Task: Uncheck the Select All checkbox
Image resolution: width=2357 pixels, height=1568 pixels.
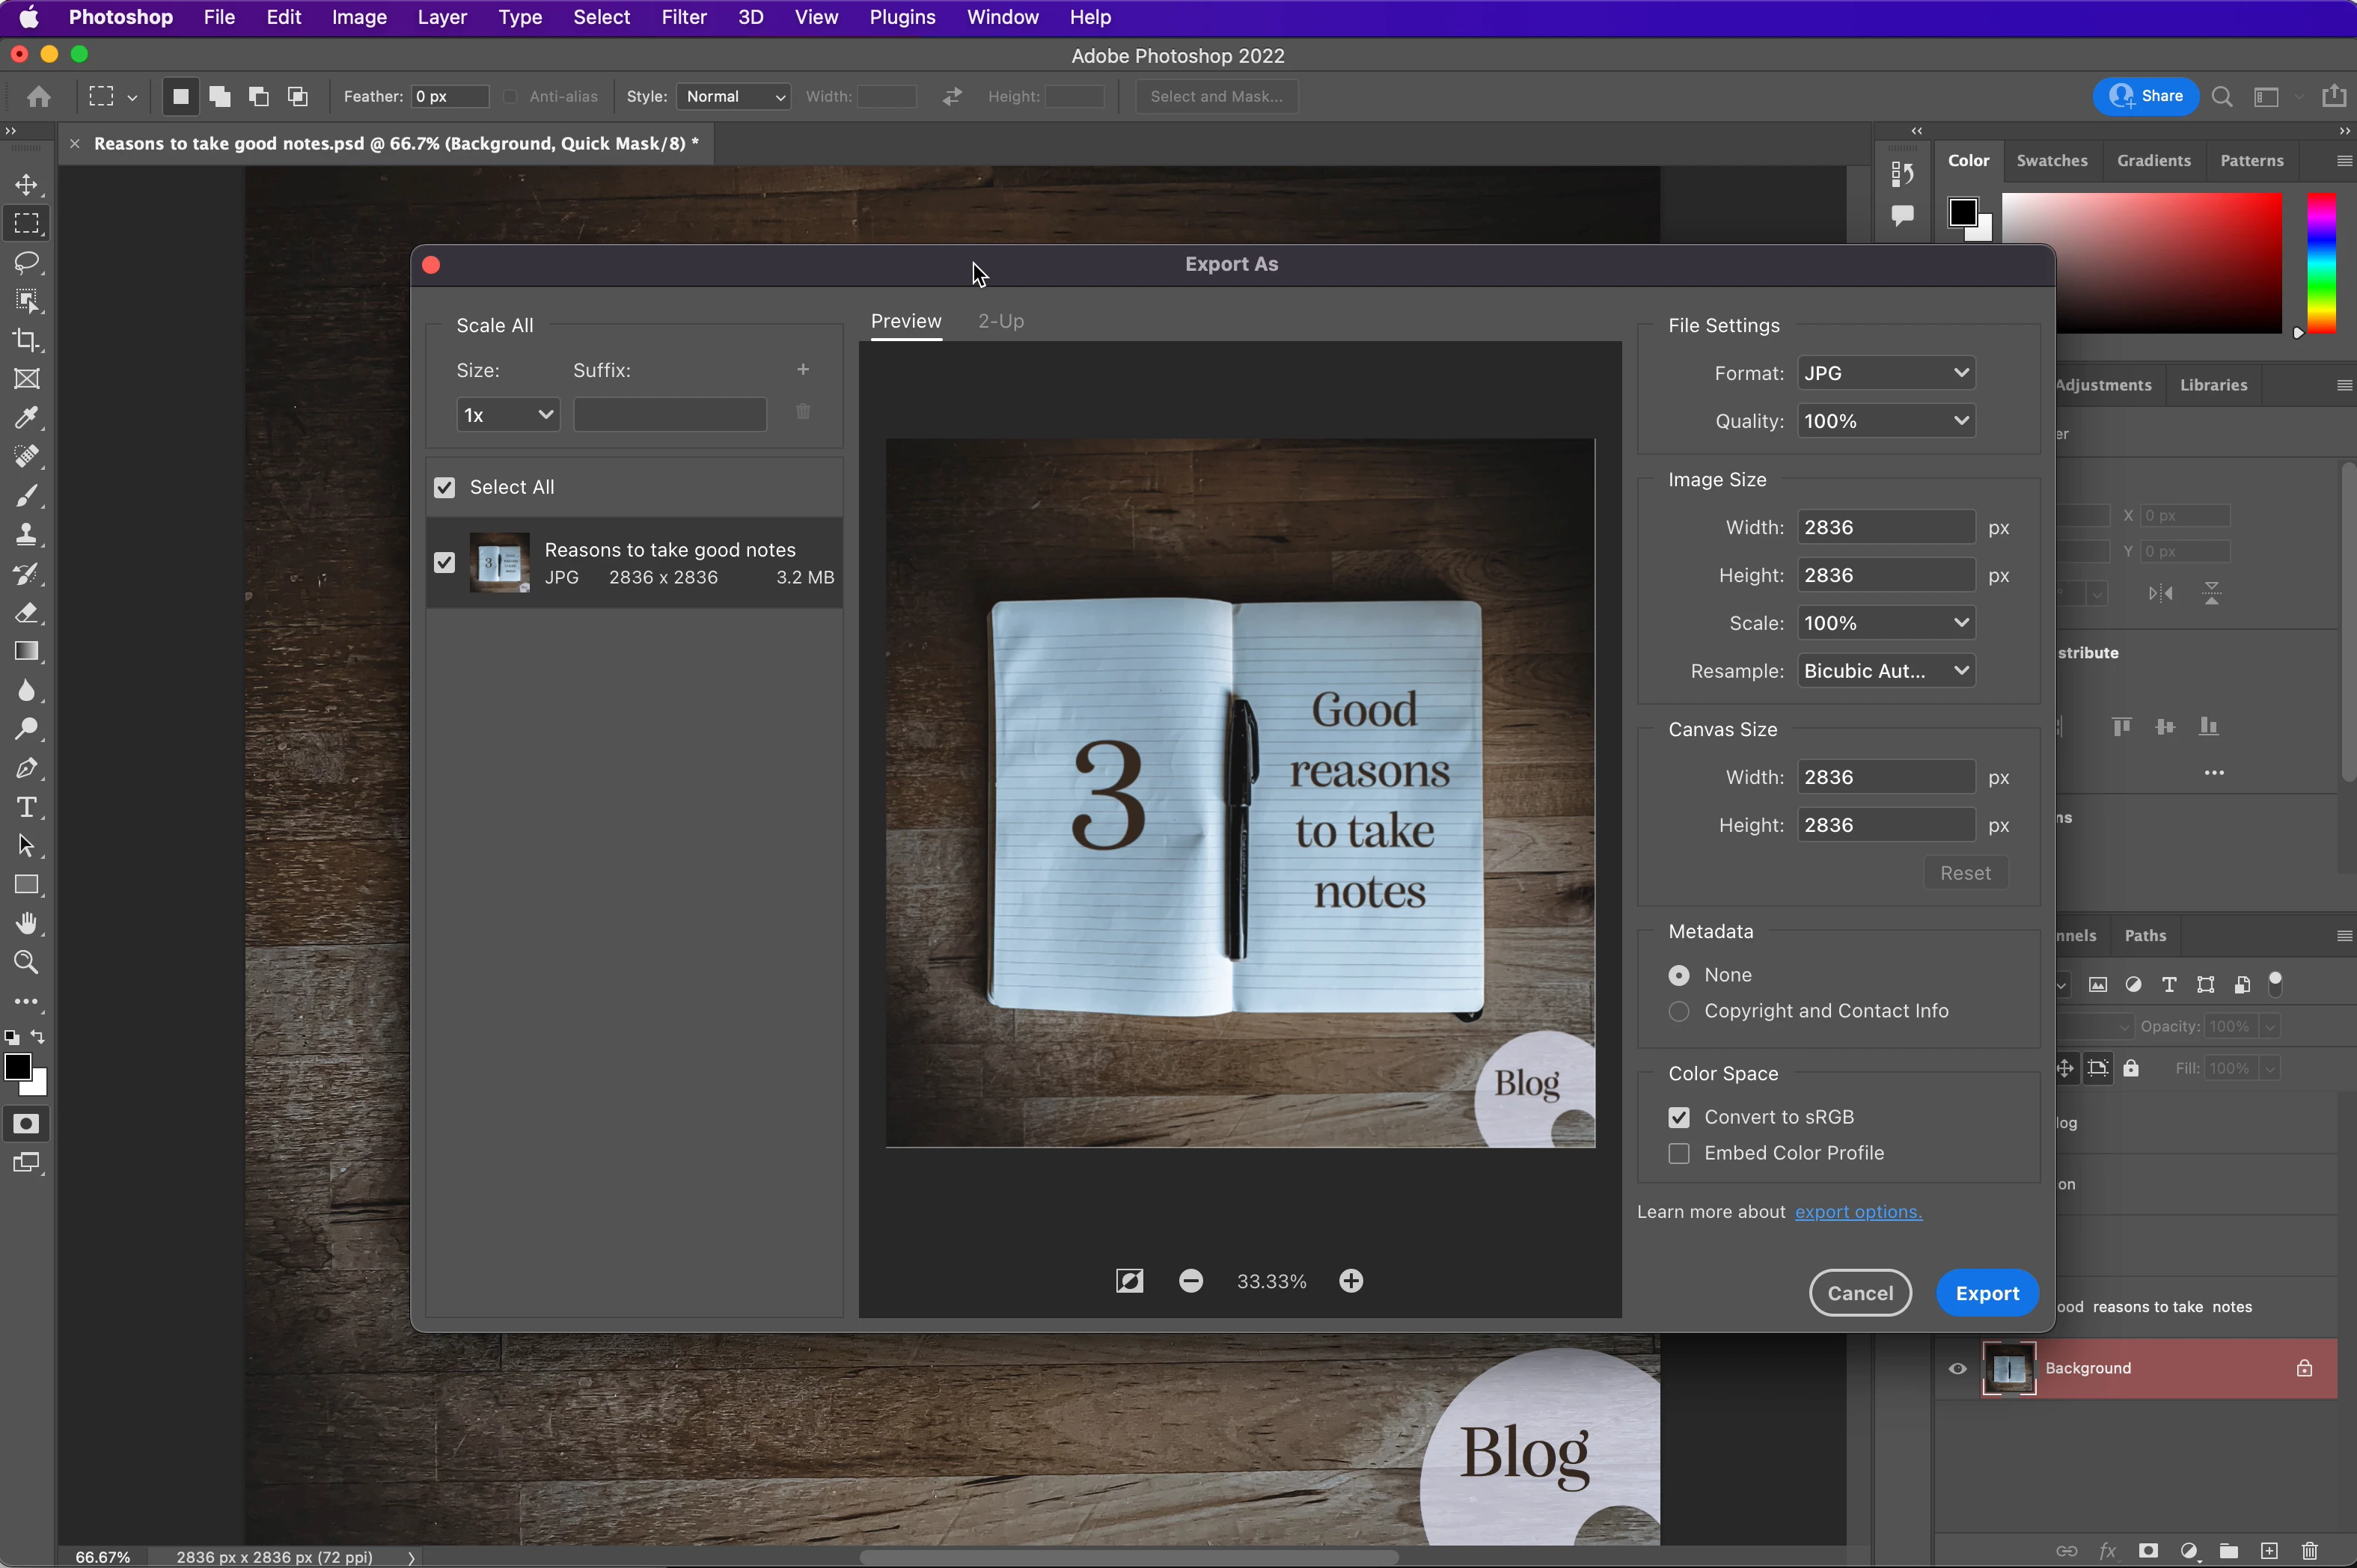Action: 445,487
